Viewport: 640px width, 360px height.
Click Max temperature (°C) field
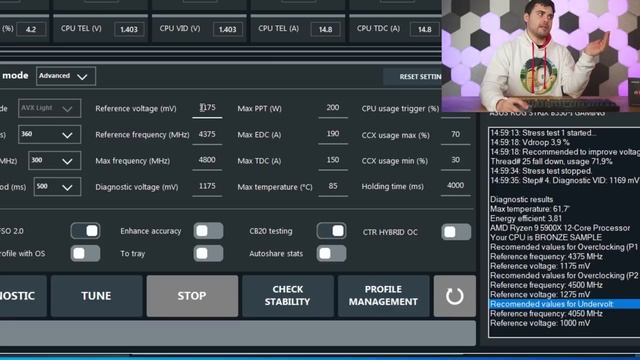pos(333,187)
